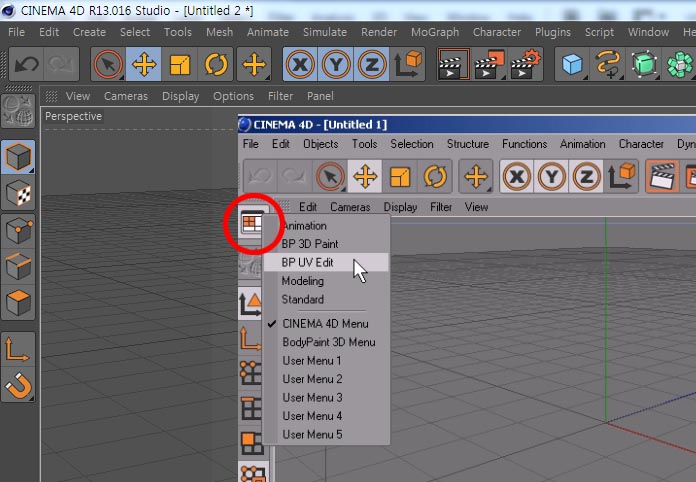Click Render to Picture Viewer icon in R13
696x482 pixels.
[x=490, y=65]
